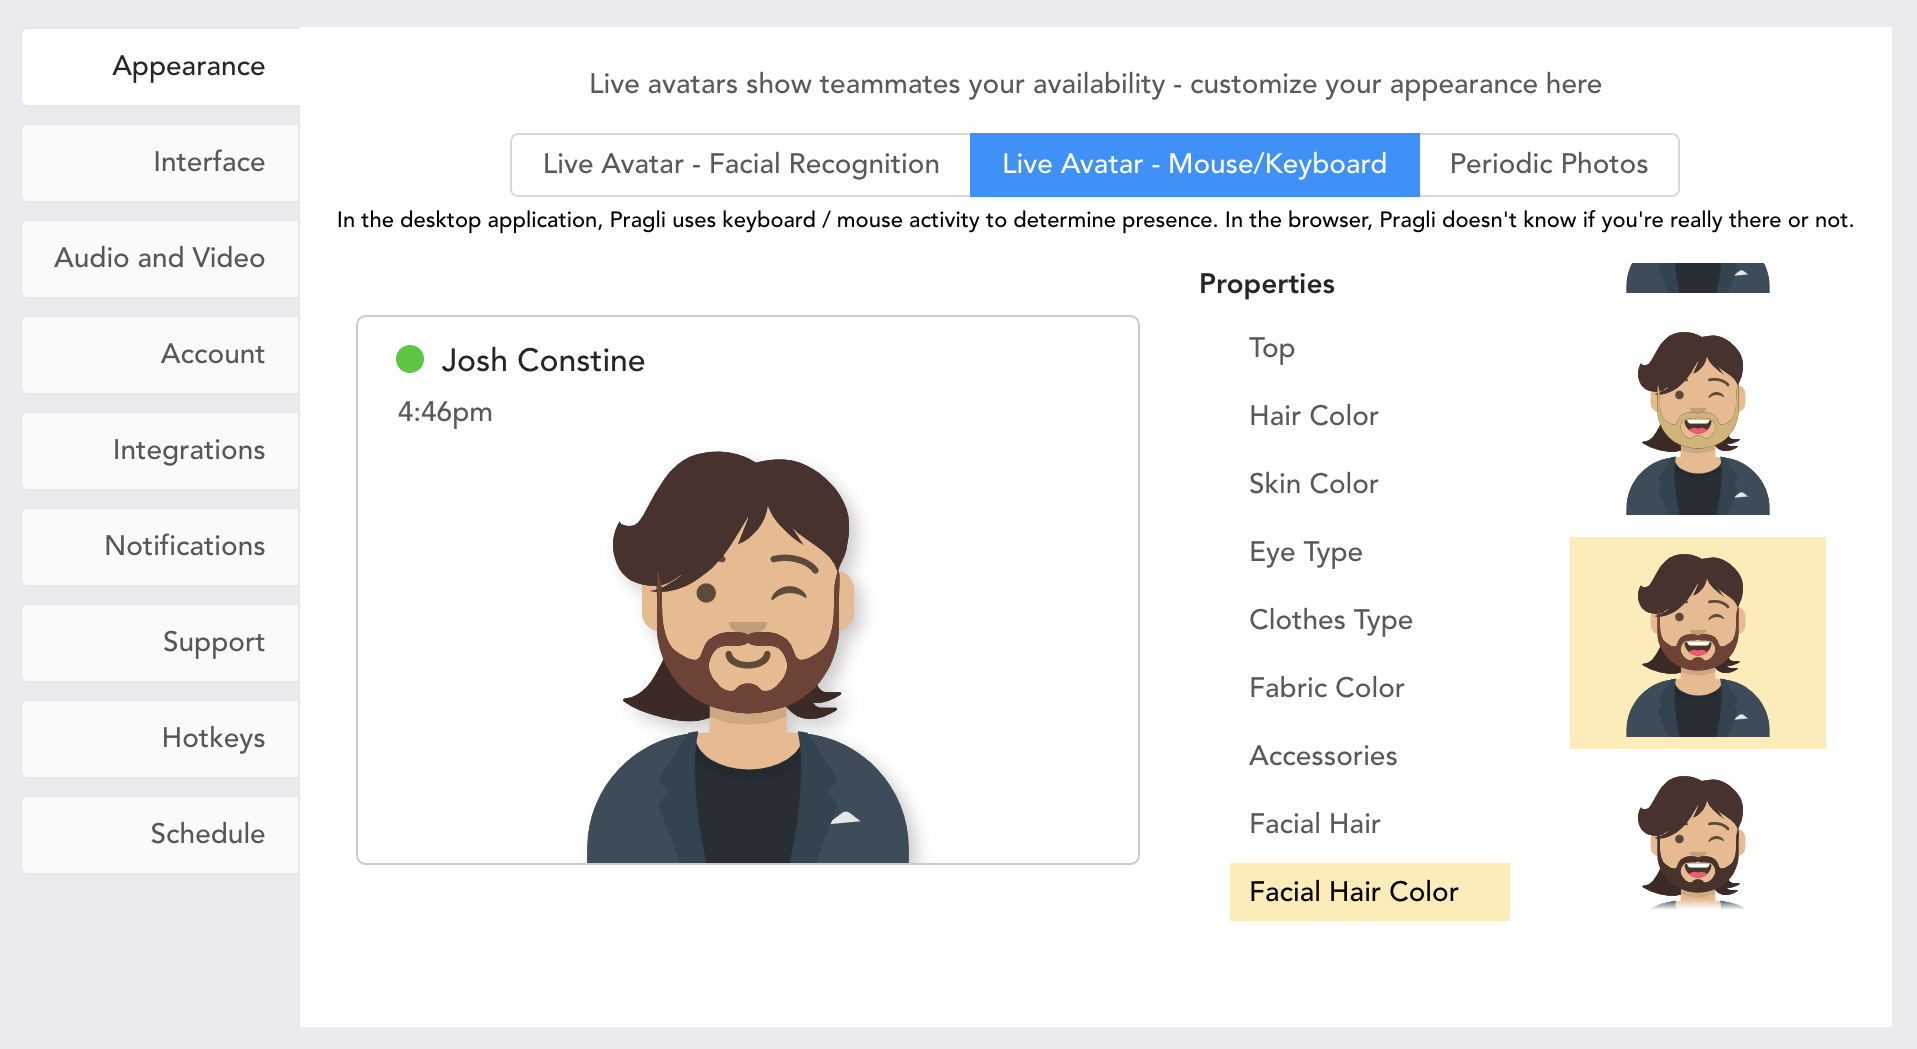Select the Skin Color property
The height and width of the screenshot is (1049, 1917).
tap(1313, 484)
